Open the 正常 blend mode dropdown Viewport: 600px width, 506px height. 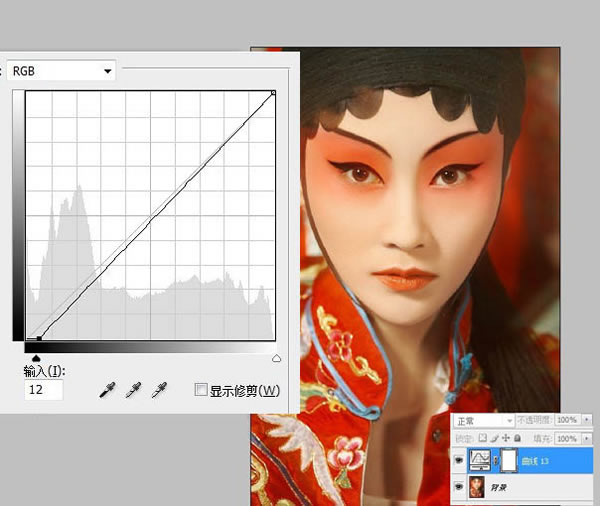(484, 421)
